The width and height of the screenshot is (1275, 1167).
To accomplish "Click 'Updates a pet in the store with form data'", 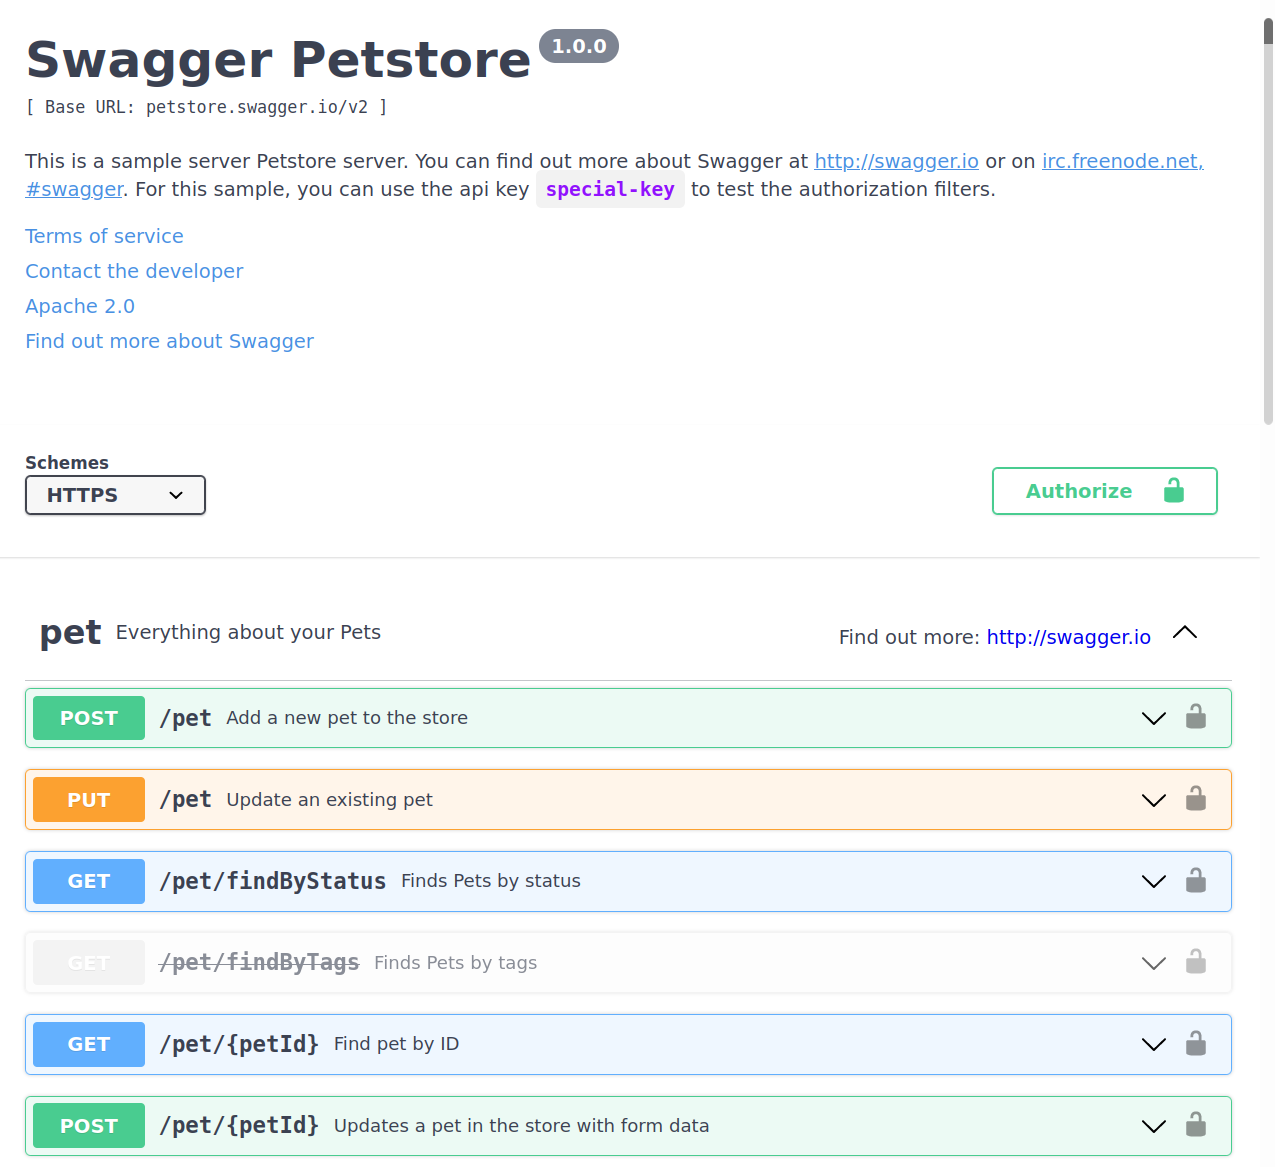I will pos(521,1126).
